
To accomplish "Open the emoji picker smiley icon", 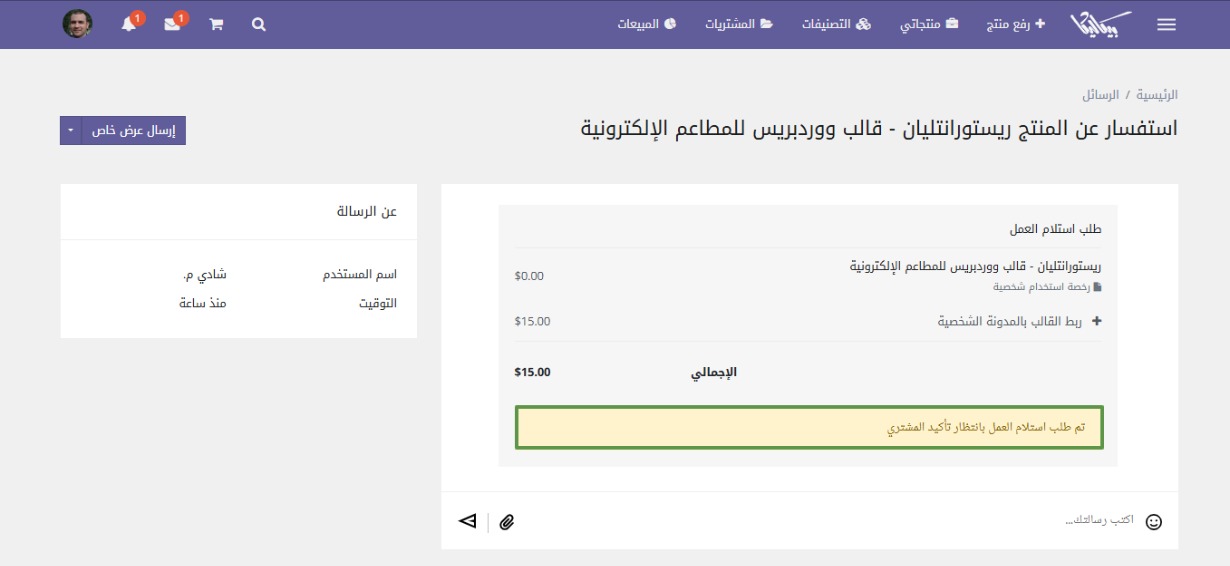I will pyautogui.click(x=1154, y=521).
